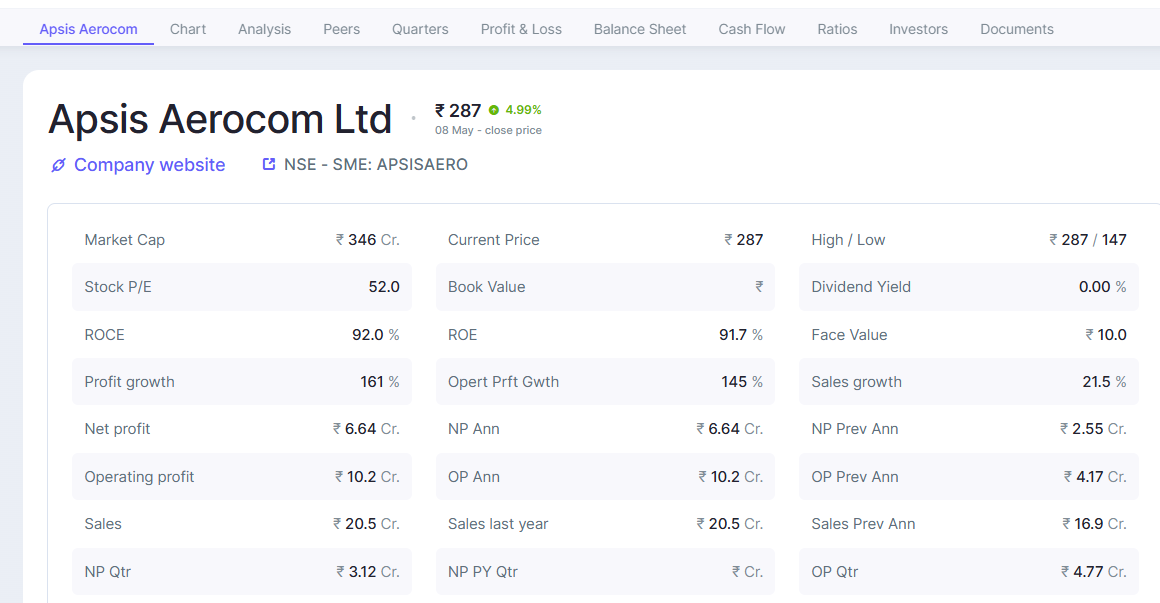The image size is (1160, 603).
Task: Open the Apsis Aerocom tab
Action: 88,29
